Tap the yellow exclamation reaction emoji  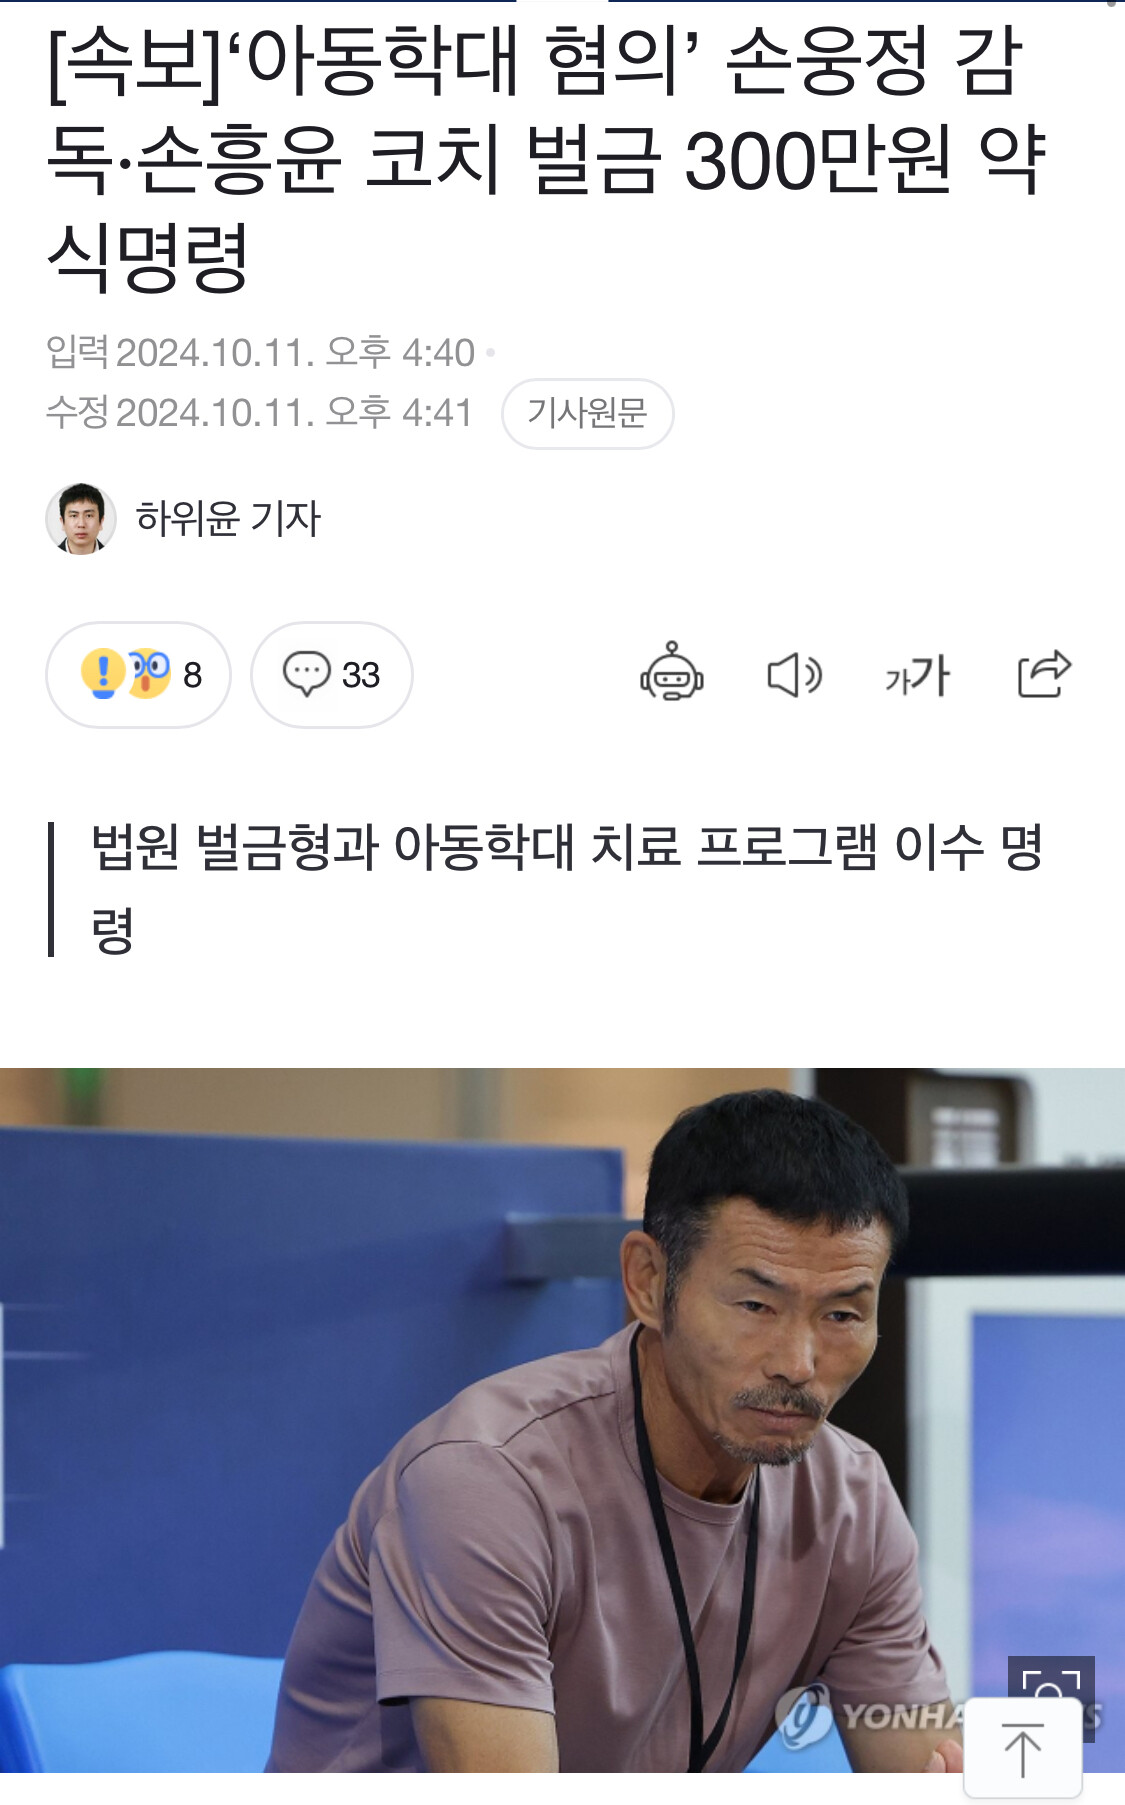point(103,673)
